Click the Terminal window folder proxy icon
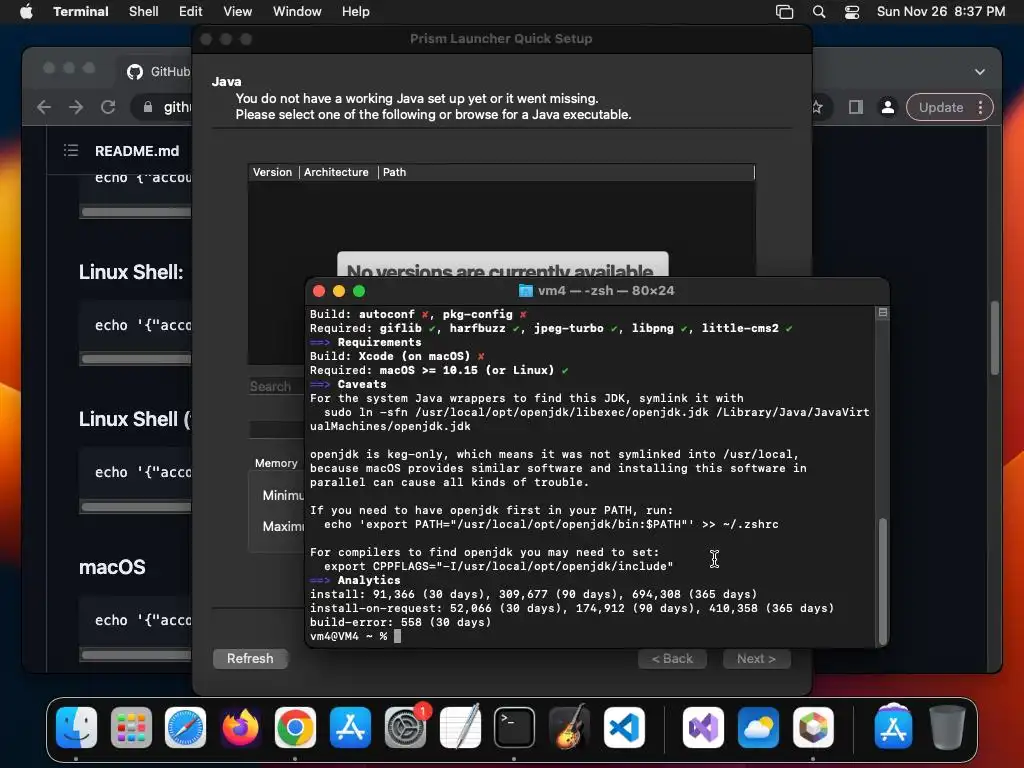Screen dimensions: 1024x768 click(525, 291)
